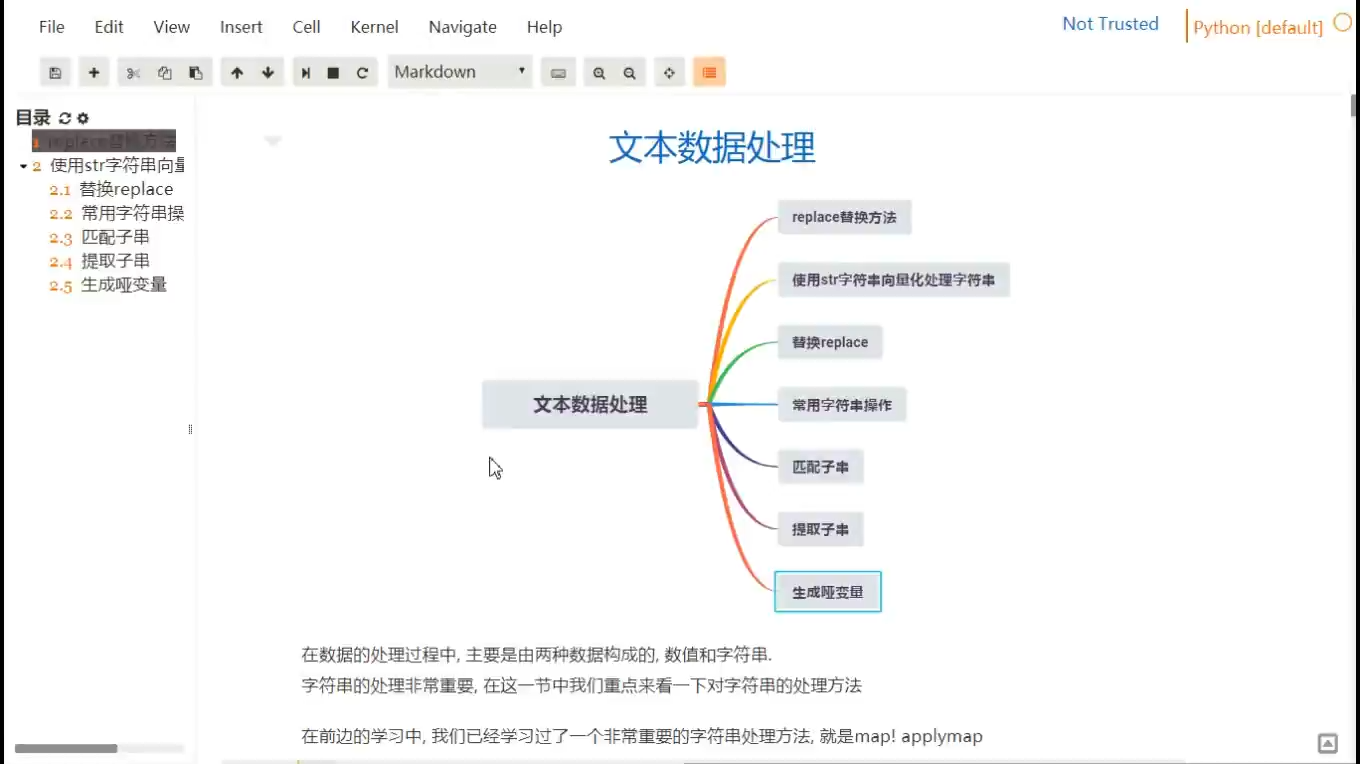The height and width of the screenshot is (764, 1360).
Task: Click the Not Trusted button
Action: point(1110,24)
